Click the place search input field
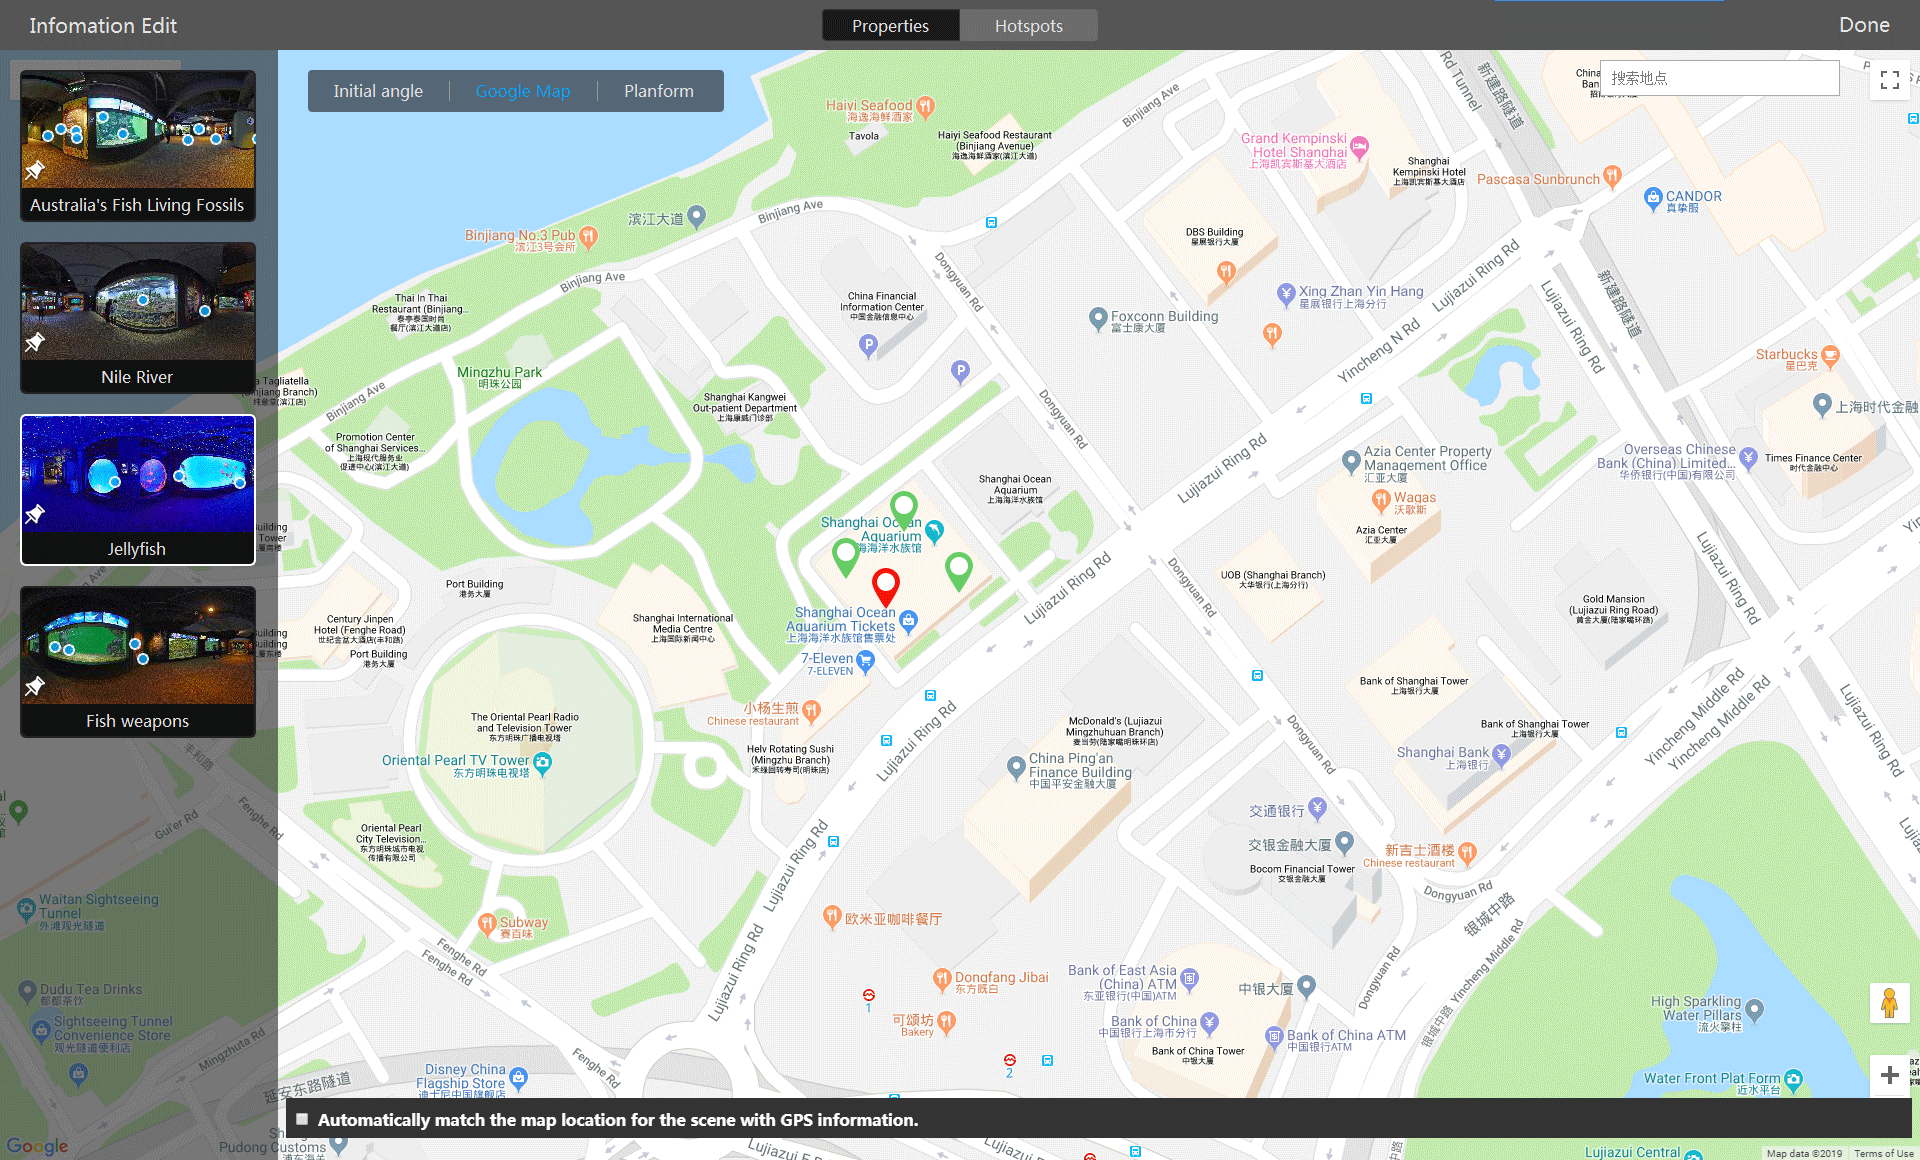 (1718, 78)
